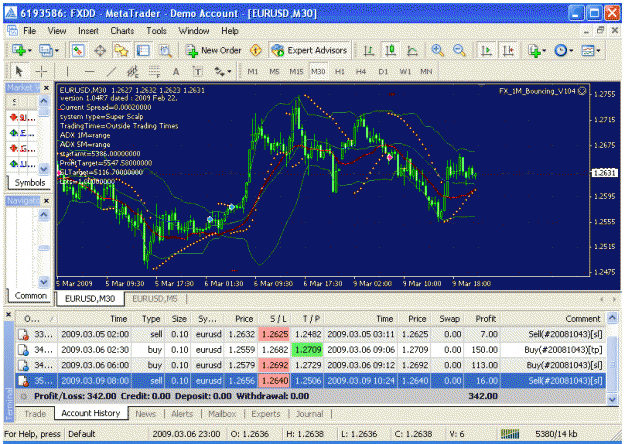Screen dimensions: 625x444
Task: Click the connection status bars in status bar
Action: [510, 434]
